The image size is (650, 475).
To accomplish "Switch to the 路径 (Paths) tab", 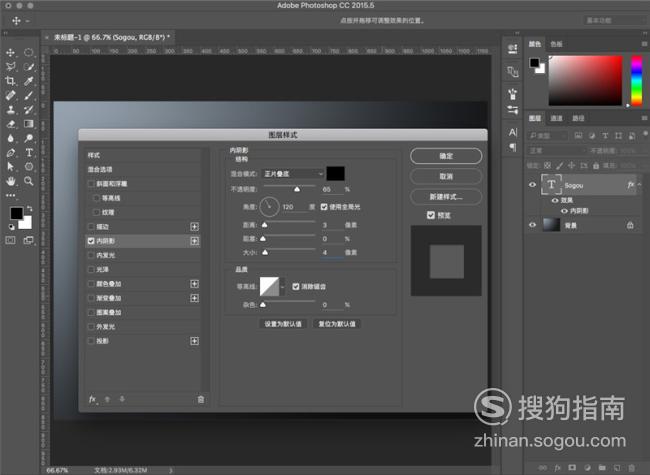I will pyautogui.click(x=578, y=118).
